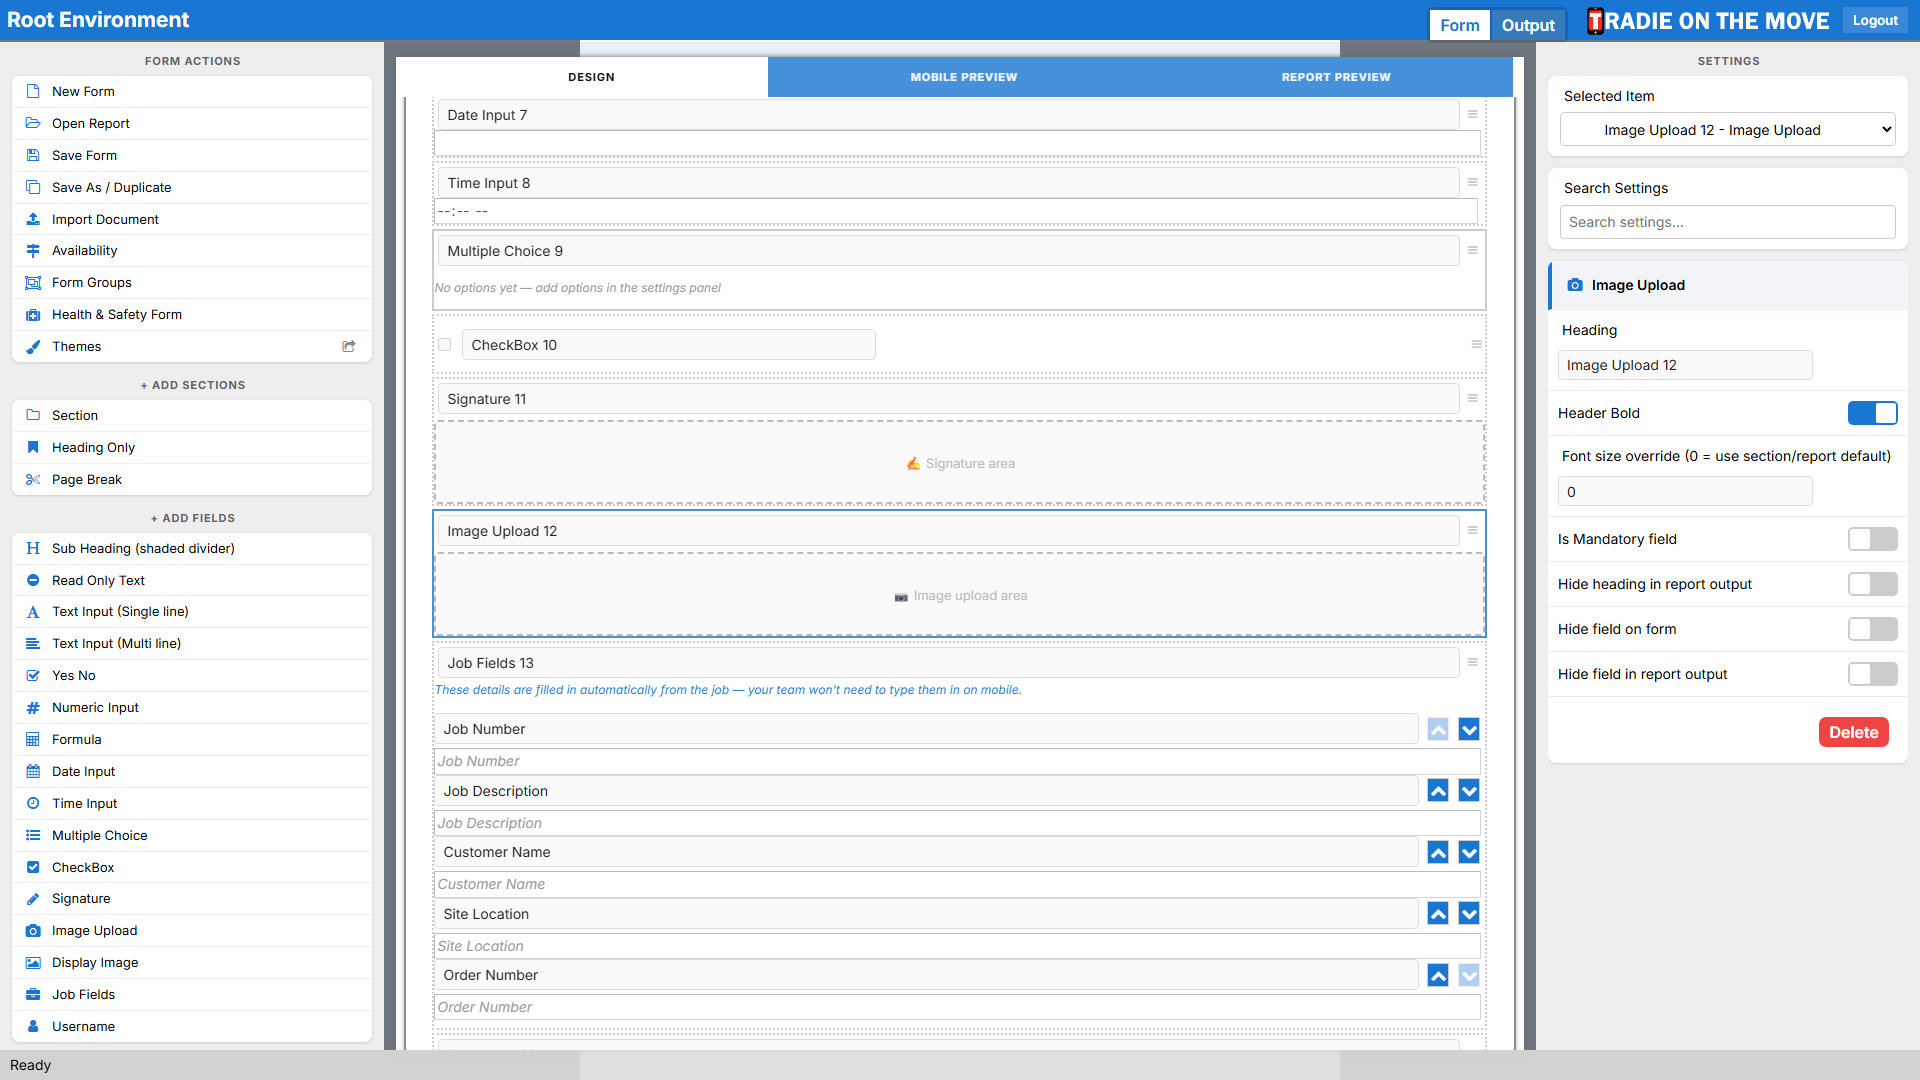This screenshot has height=1080, width=1920.
Task: Toggle the Header Bold switch off
Action: coord(1873,413)
